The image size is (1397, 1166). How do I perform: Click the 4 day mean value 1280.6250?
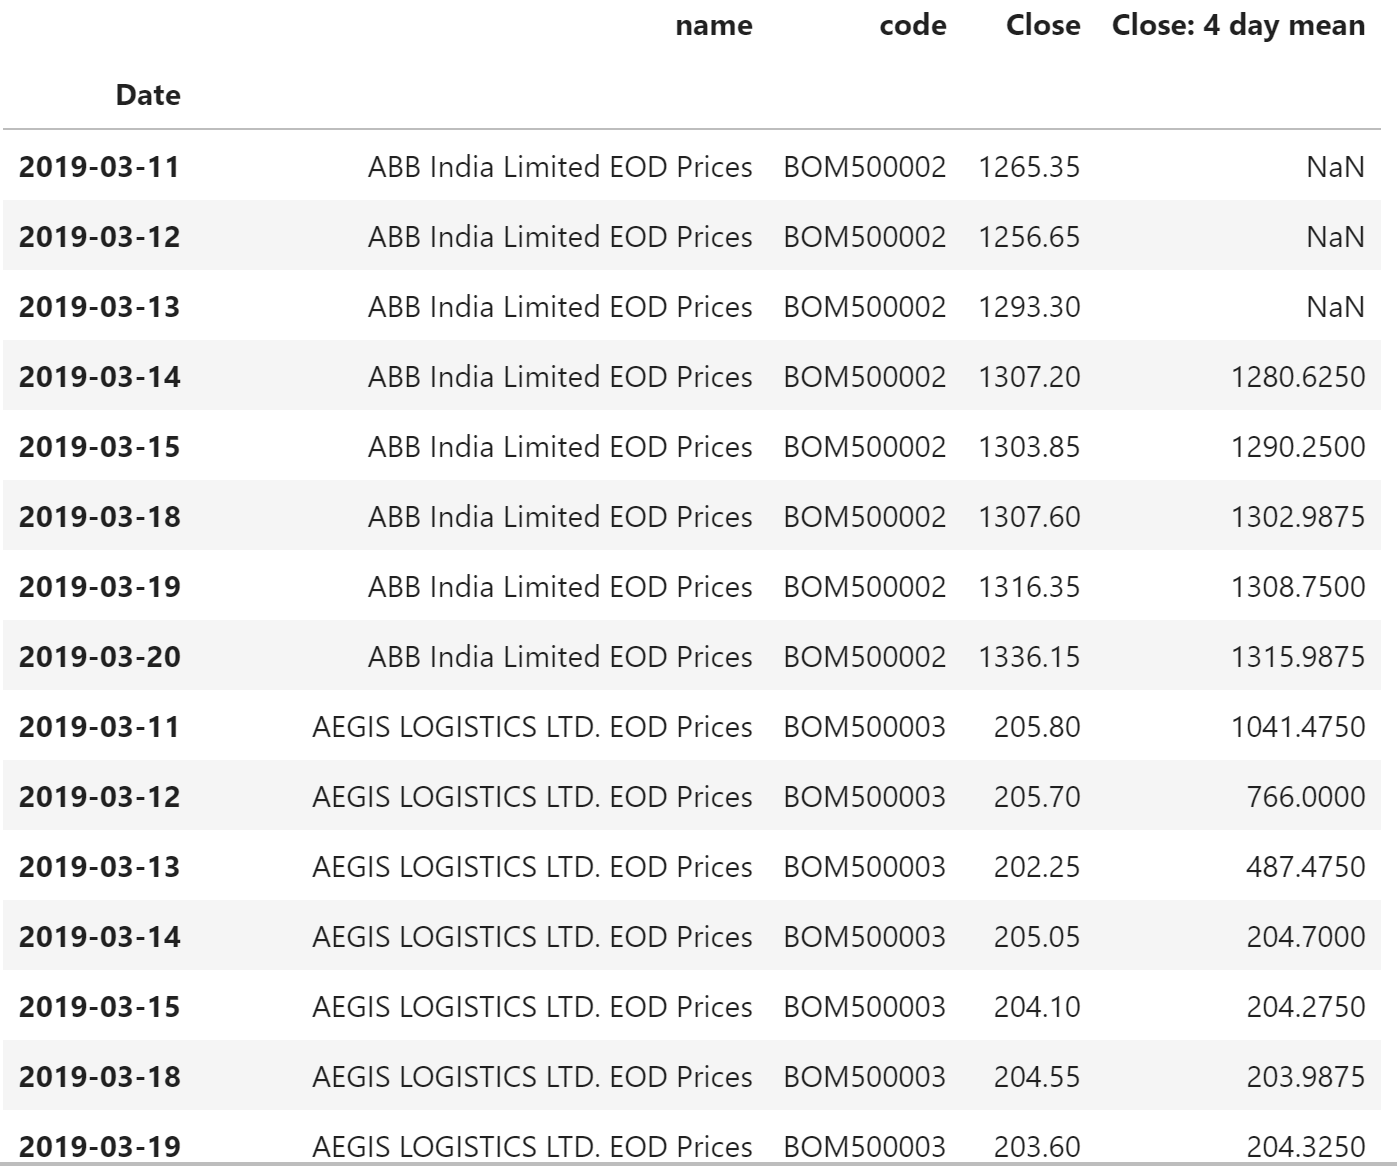point(1297,377)
